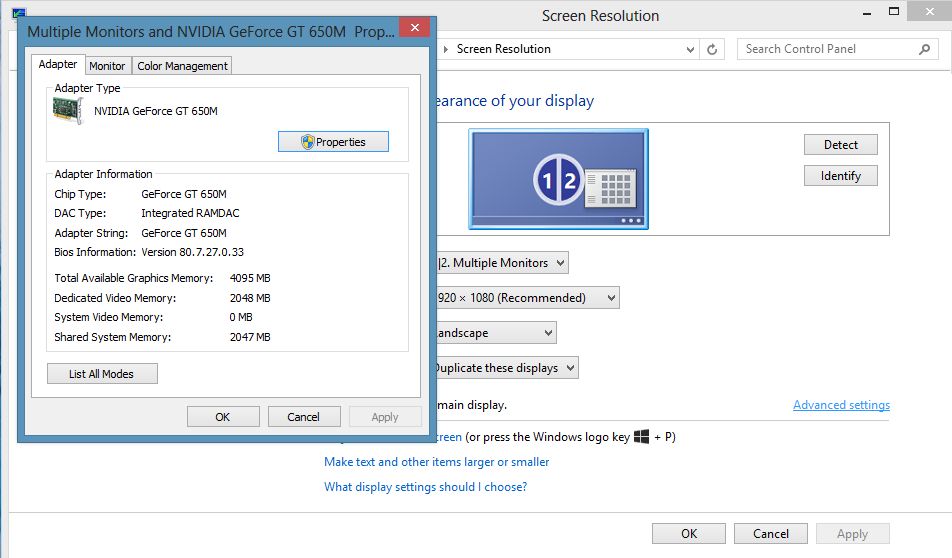The height and width of the screenshot is (558, 952).
Task: Click the Identify button
Action: 840,175
